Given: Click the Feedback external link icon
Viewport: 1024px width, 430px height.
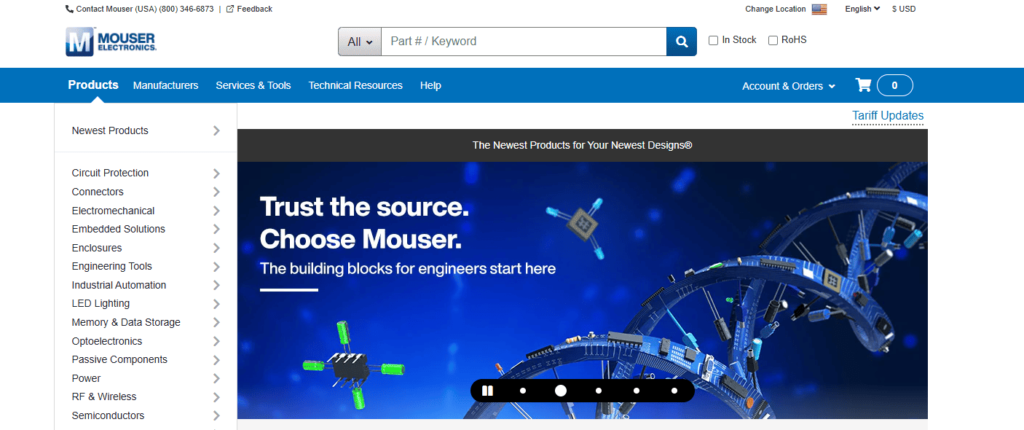Looking at the screenshot, I should click(x=230, y=9).
